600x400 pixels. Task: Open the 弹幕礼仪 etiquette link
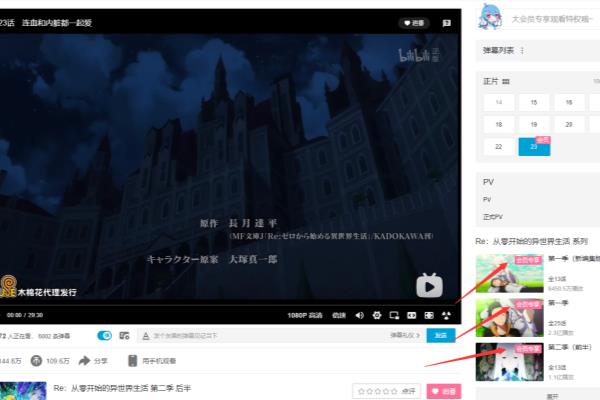point(405,335)
